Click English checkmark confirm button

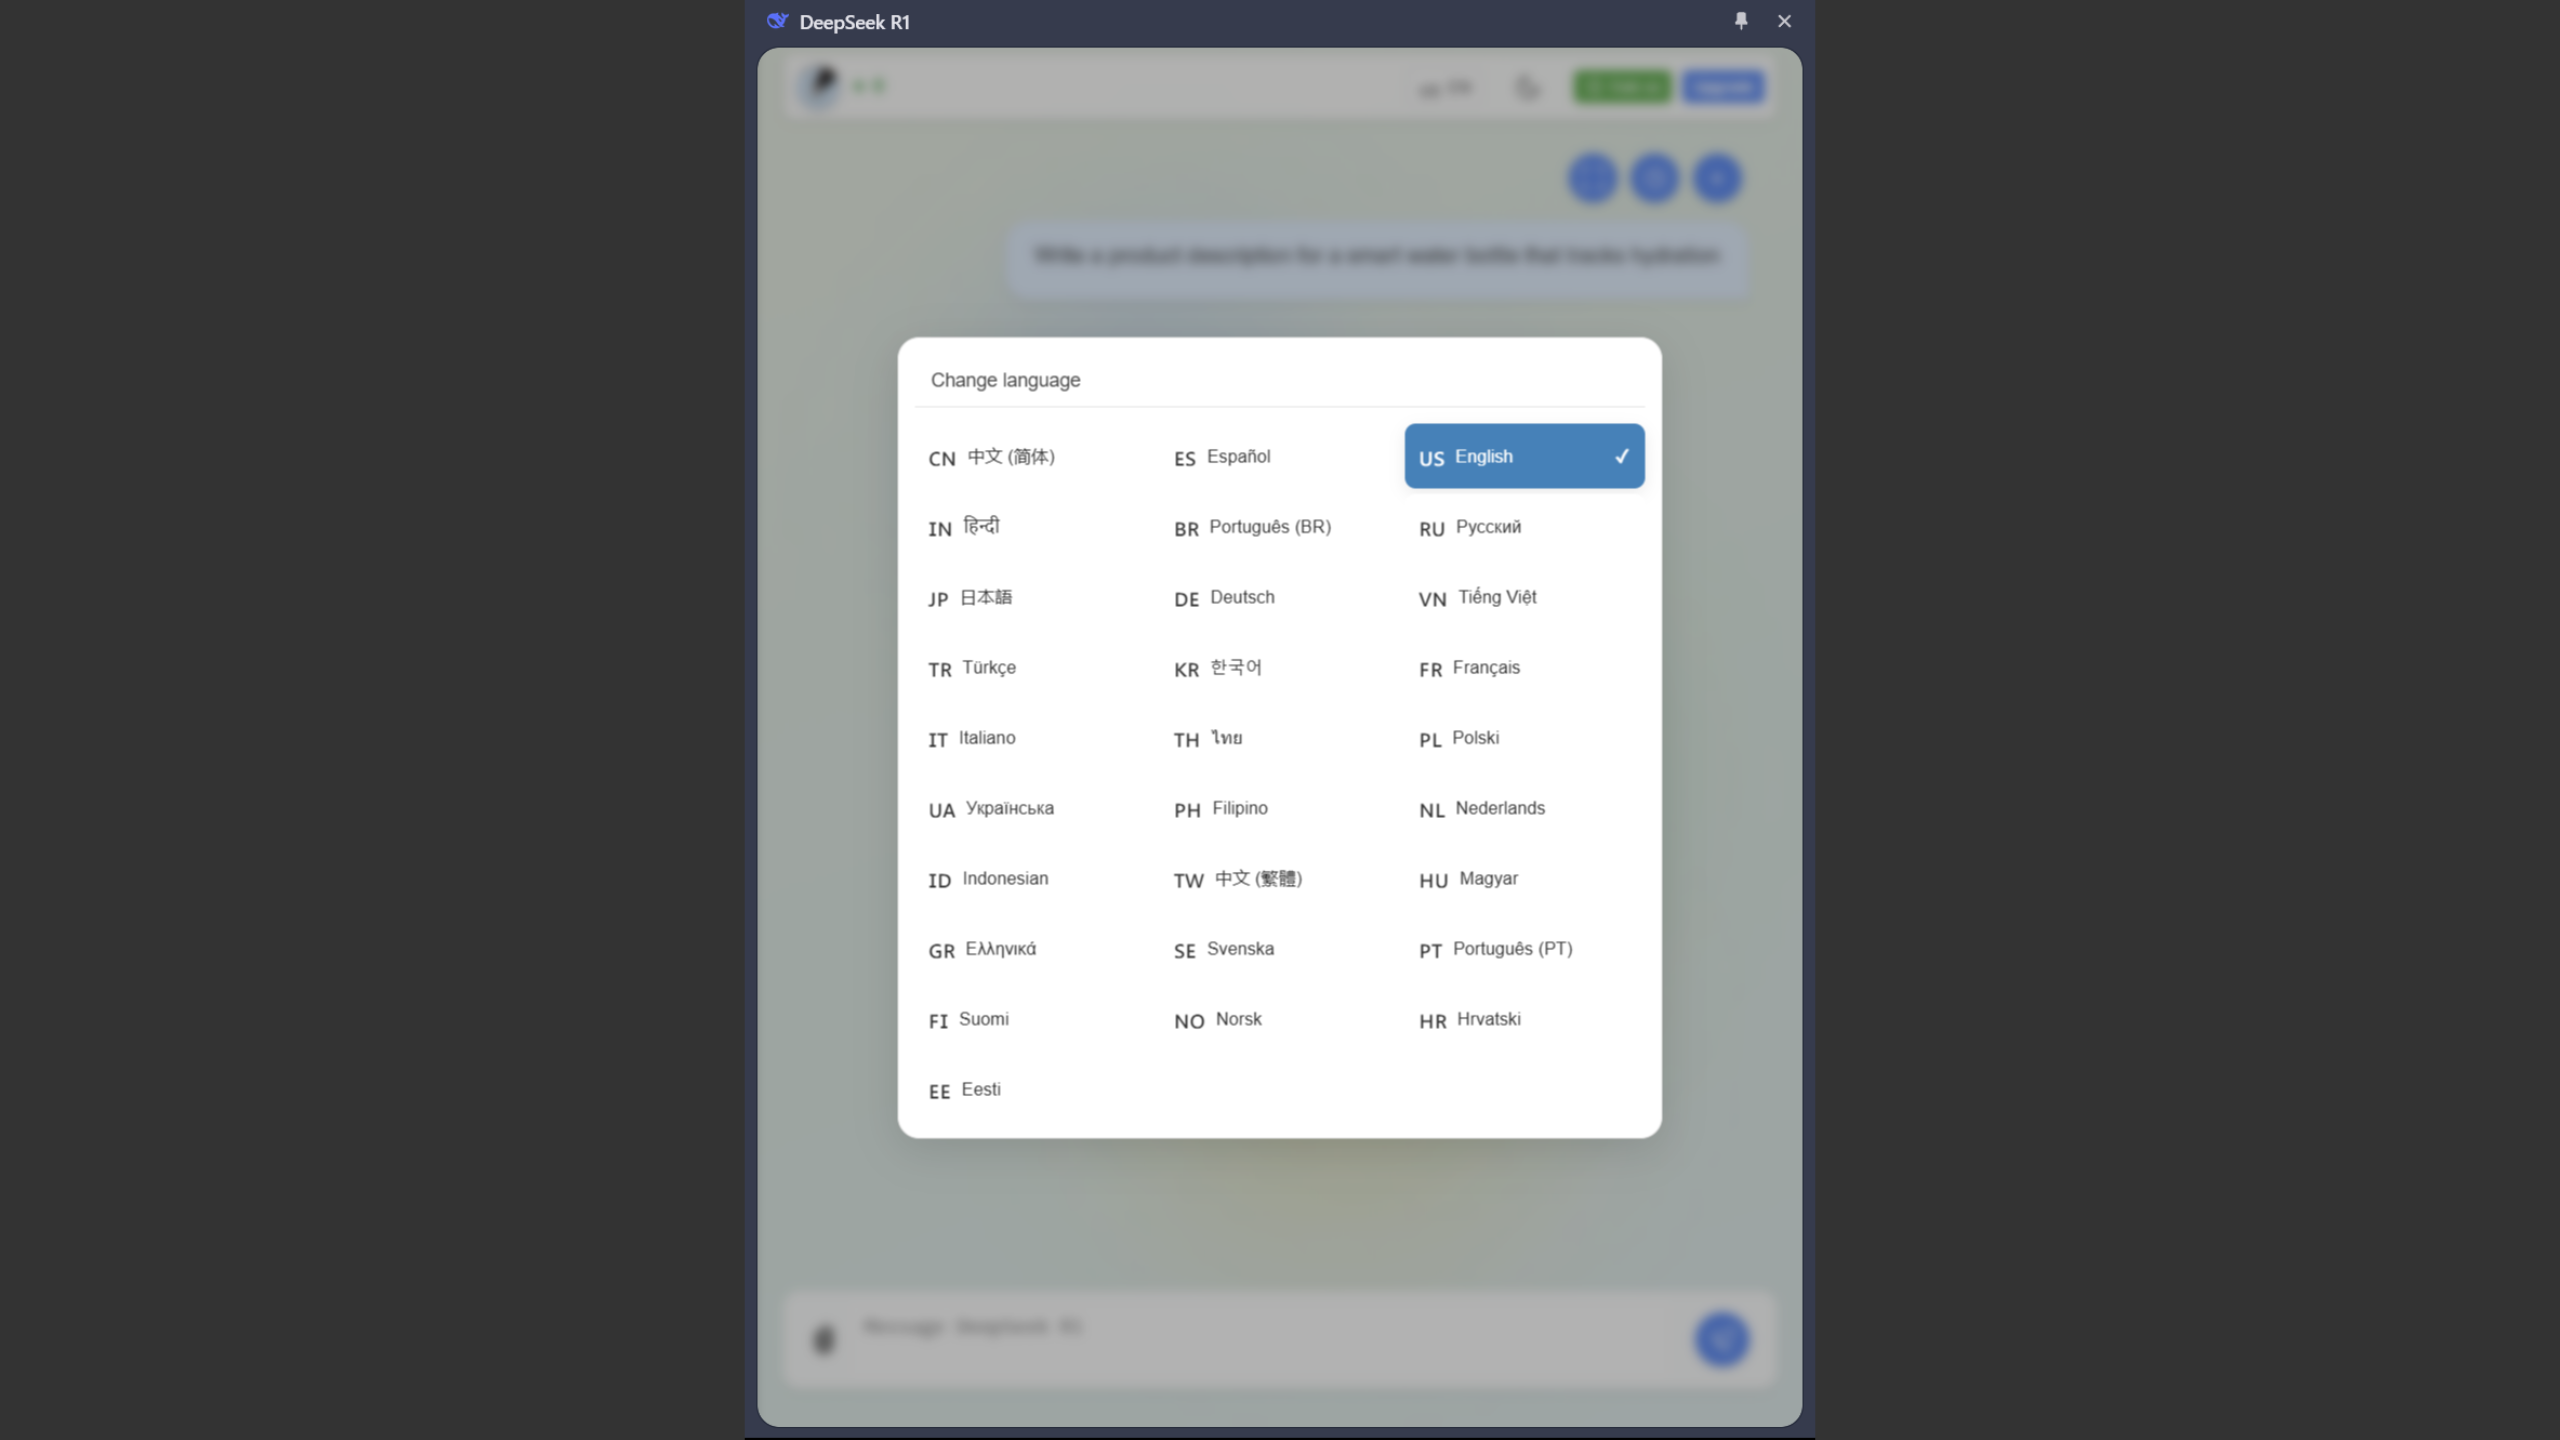1619,455
